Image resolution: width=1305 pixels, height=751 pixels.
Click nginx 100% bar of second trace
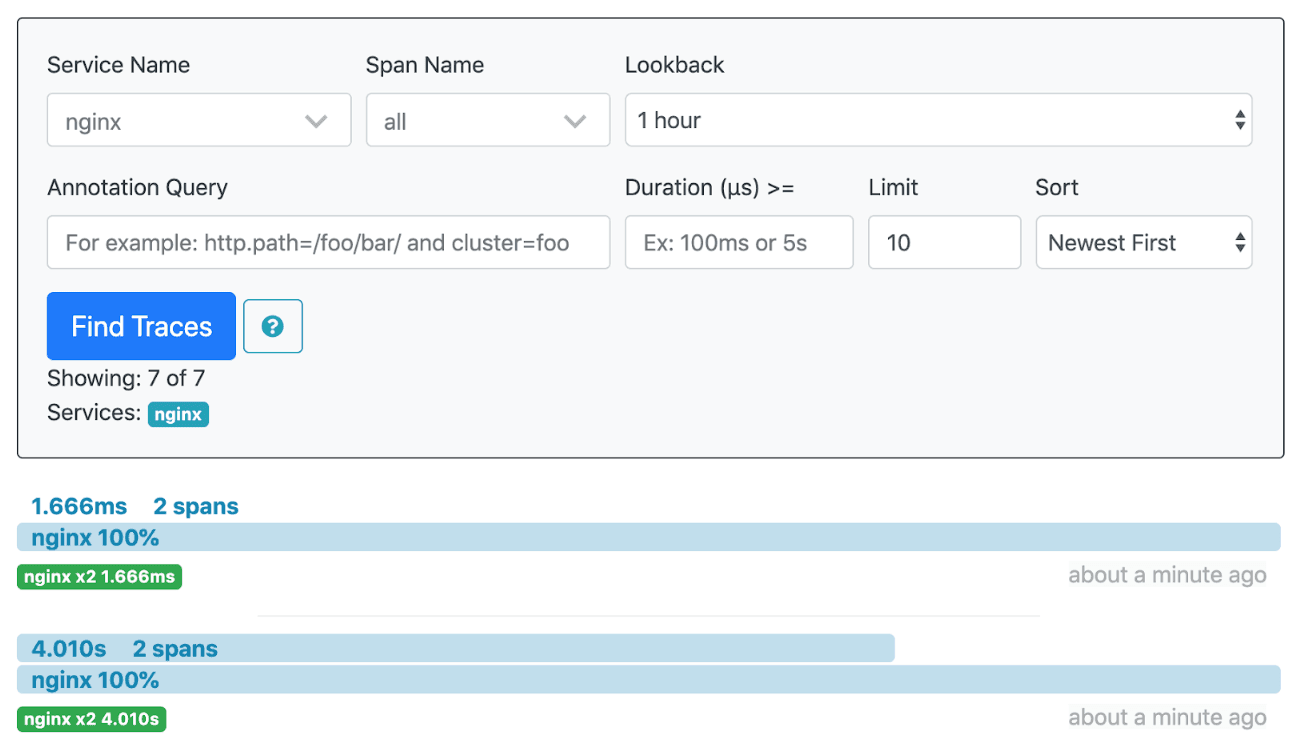[x=648, y=680]
